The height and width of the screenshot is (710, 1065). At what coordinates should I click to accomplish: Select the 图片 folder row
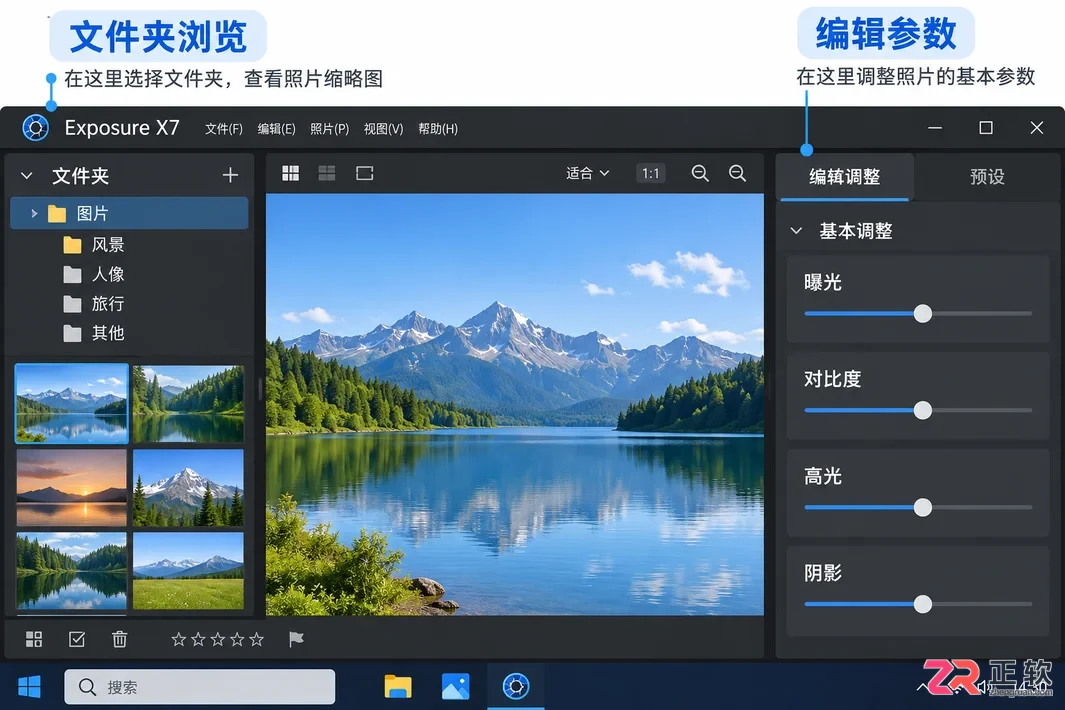click(x=129, y=213)
